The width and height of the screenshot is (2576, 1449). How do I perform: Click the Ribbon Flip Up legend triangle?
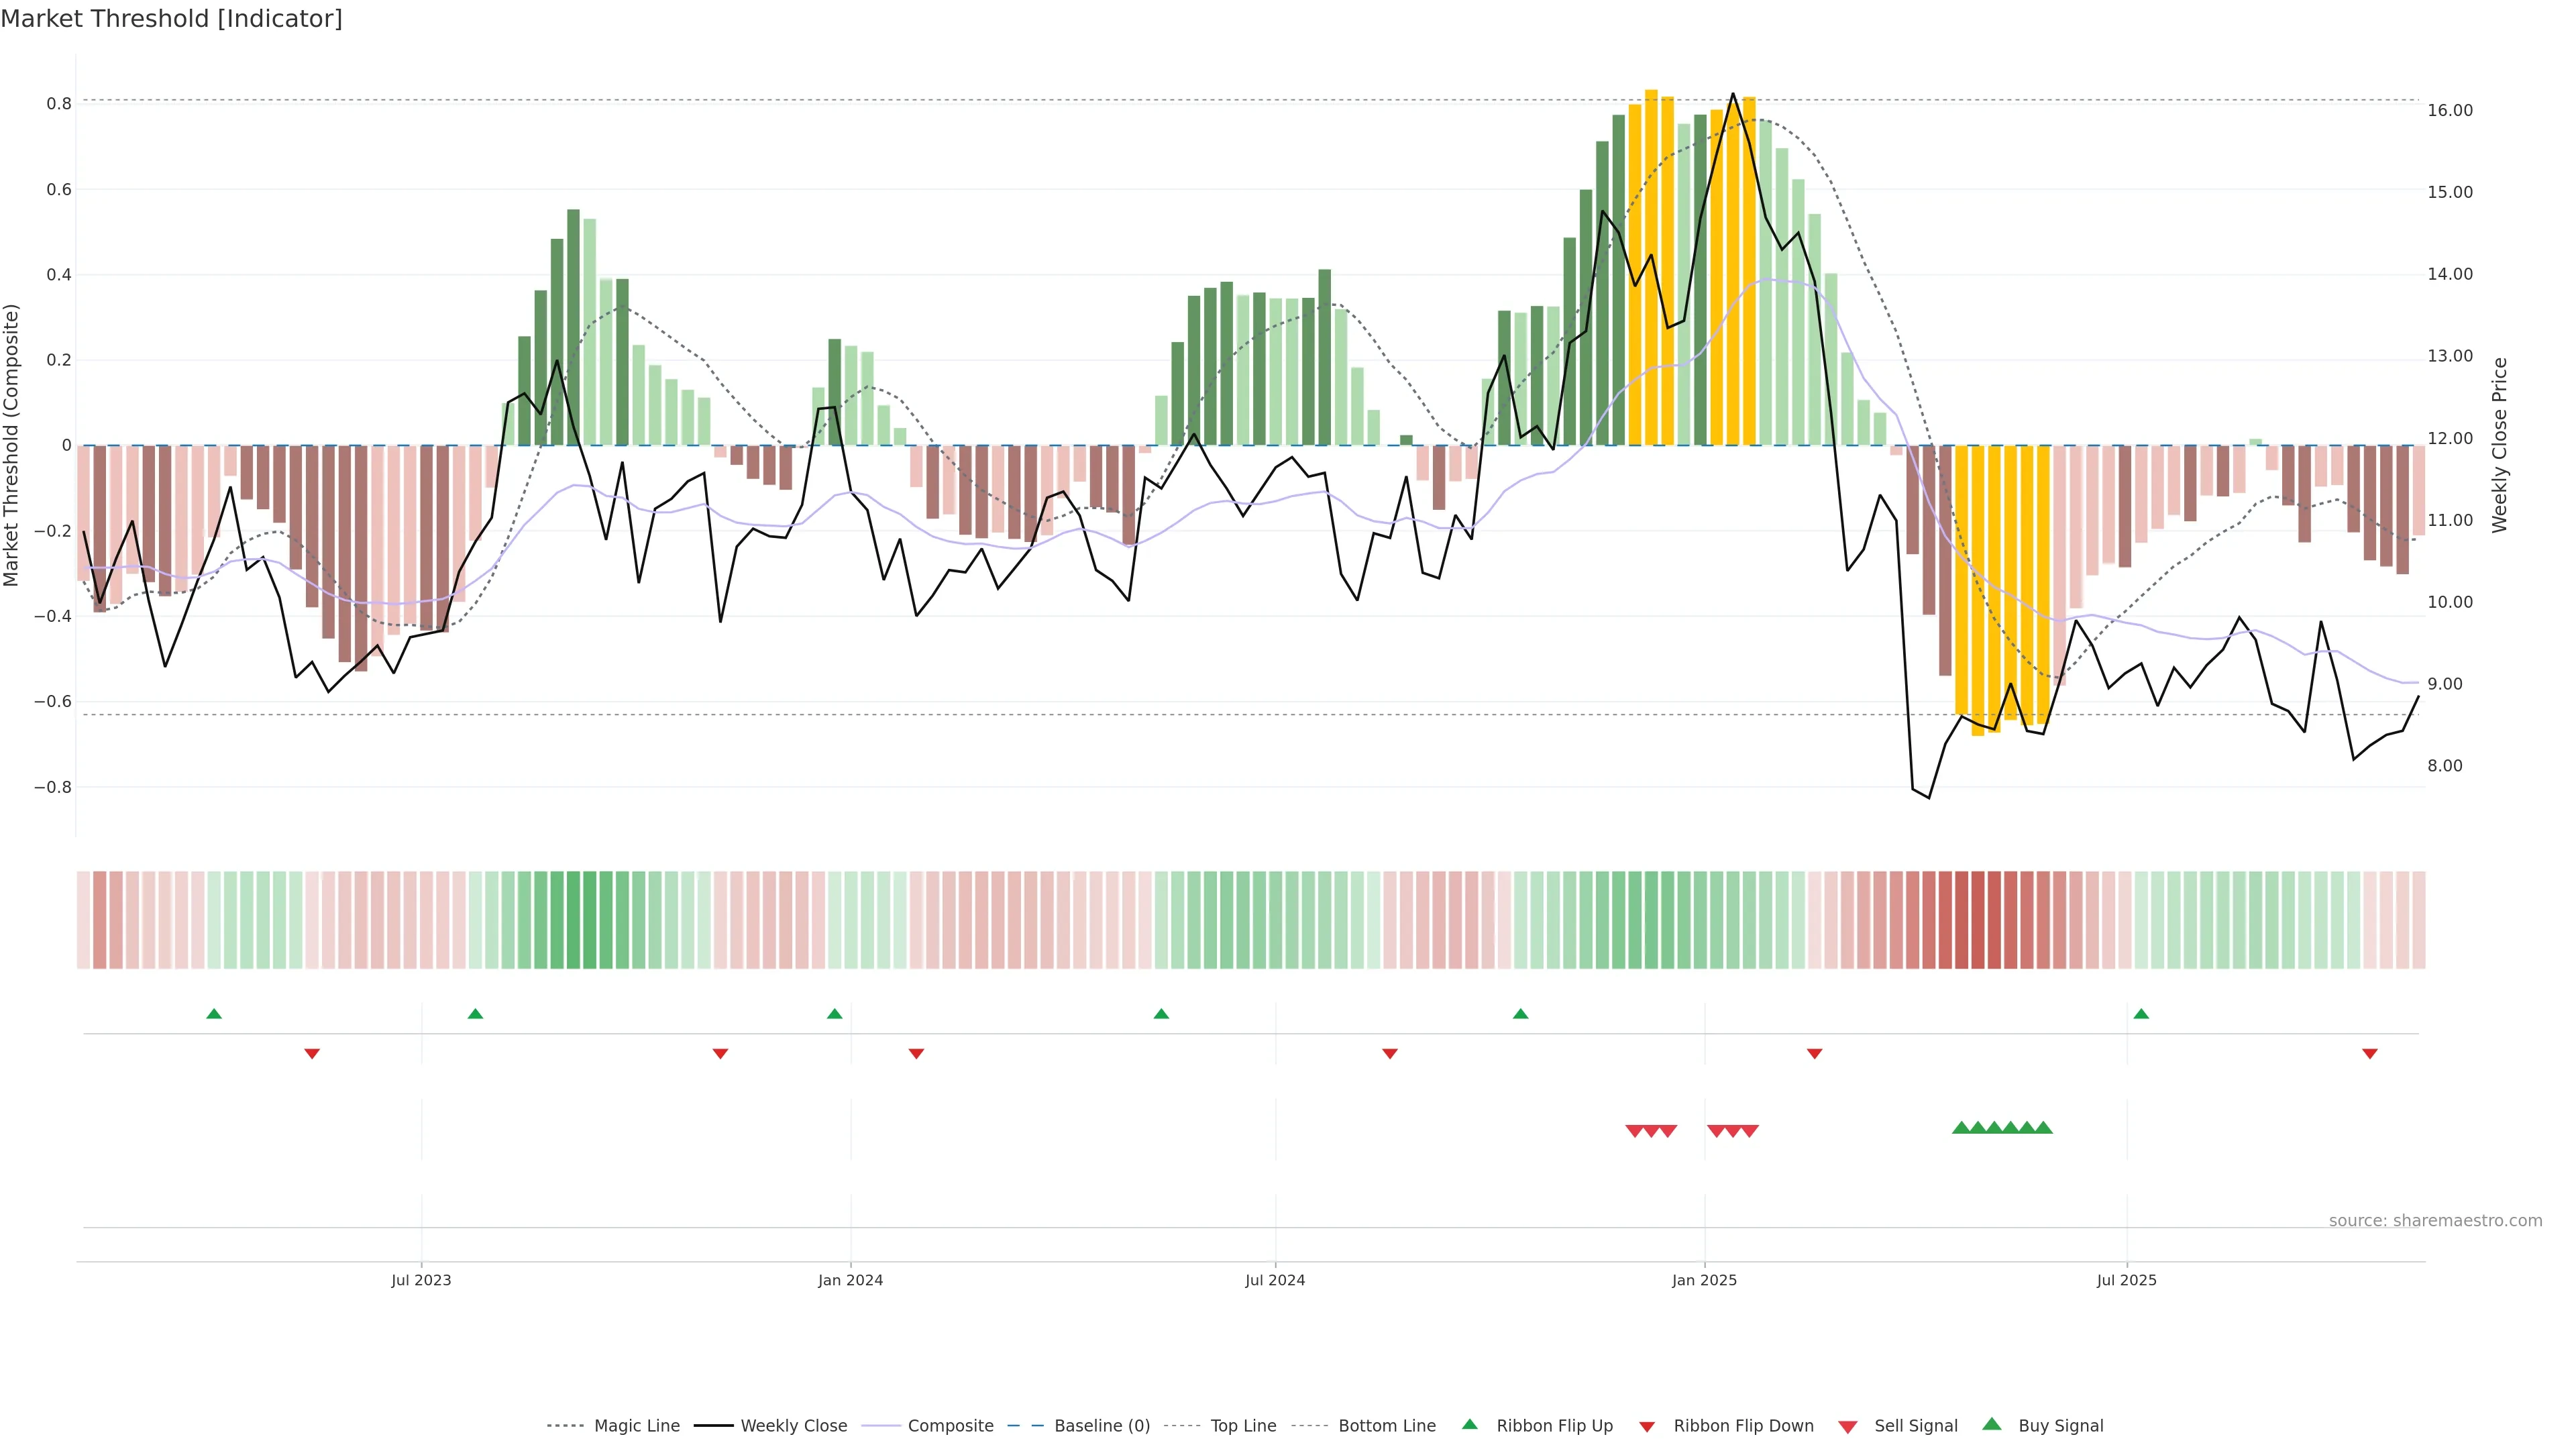pos(1469,1424)
